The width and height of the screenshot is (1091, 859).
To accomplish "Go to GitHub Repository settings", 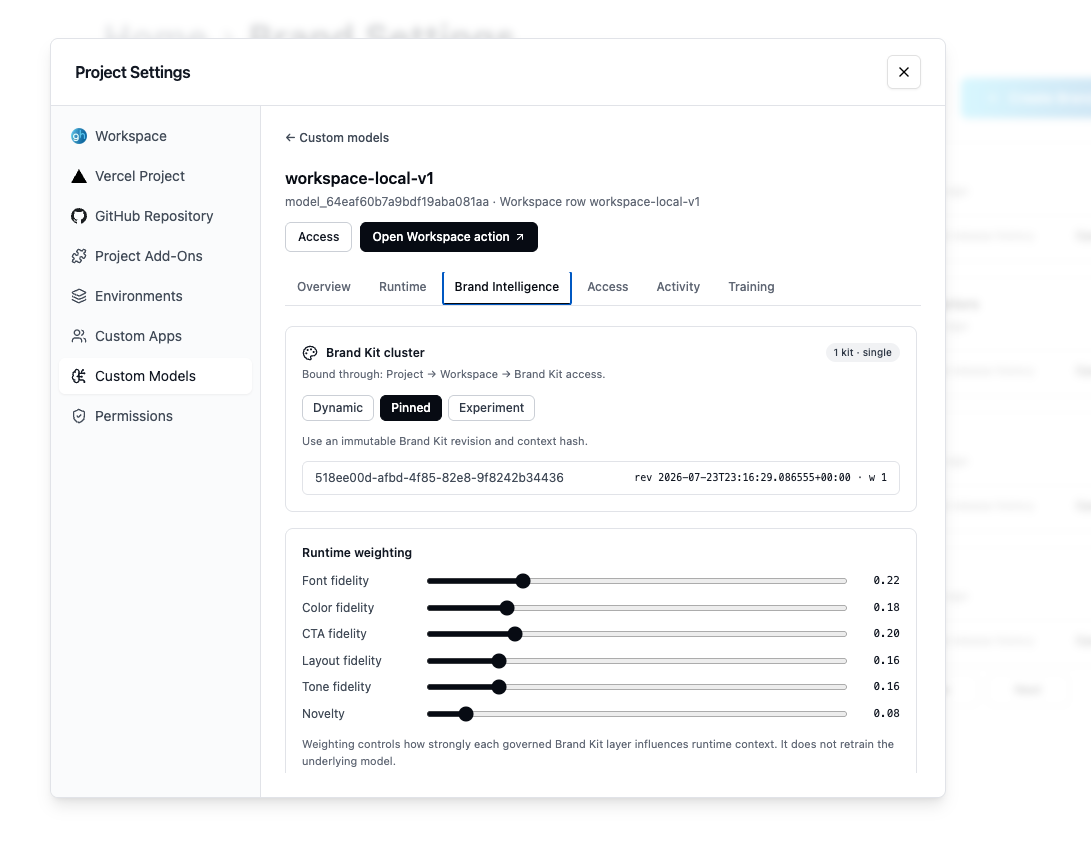I will click(155, 216).
